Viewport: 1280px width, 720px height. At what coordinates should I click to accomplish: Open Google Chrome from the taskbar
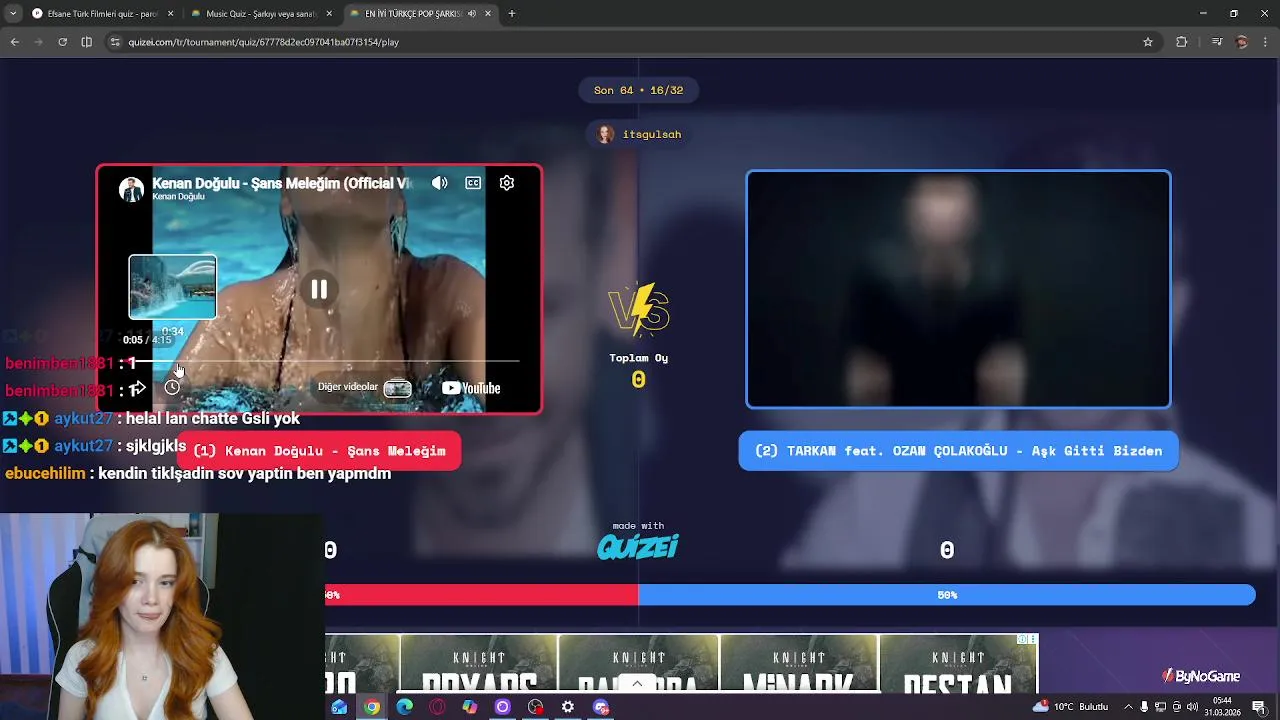tap(372, 707)
